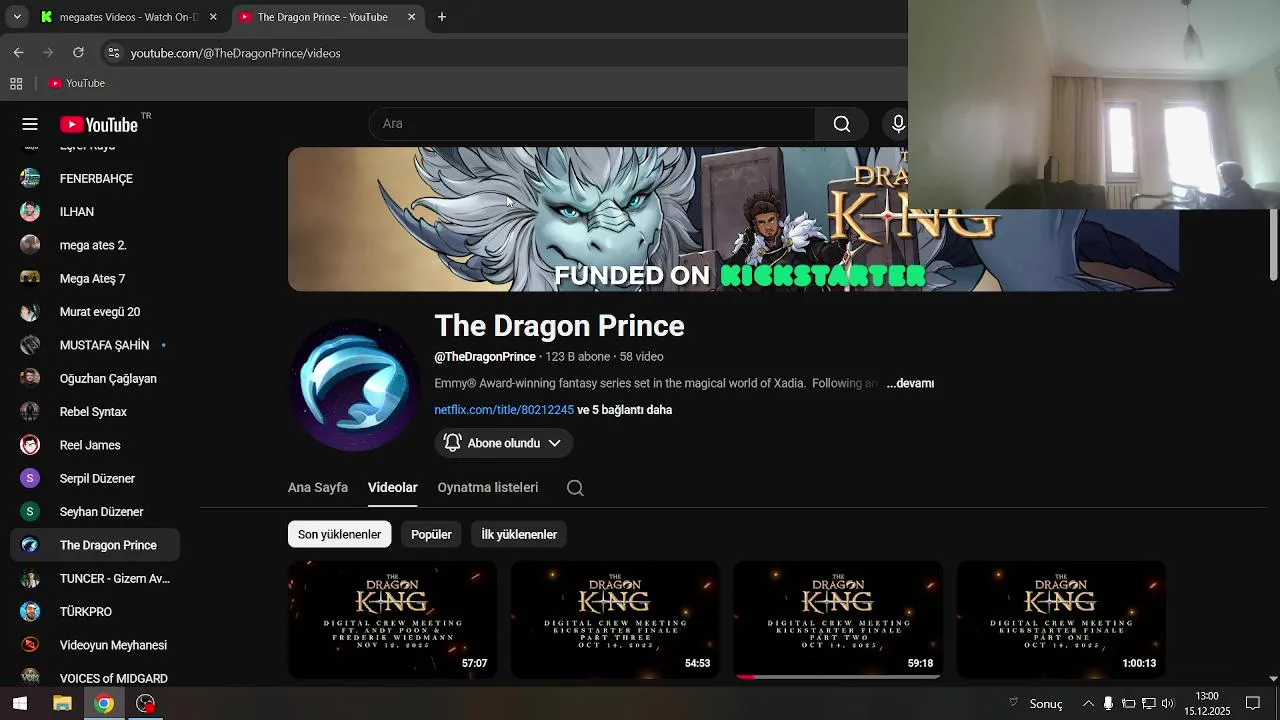Switch to Ana Sayfa tab

point(318,487)
